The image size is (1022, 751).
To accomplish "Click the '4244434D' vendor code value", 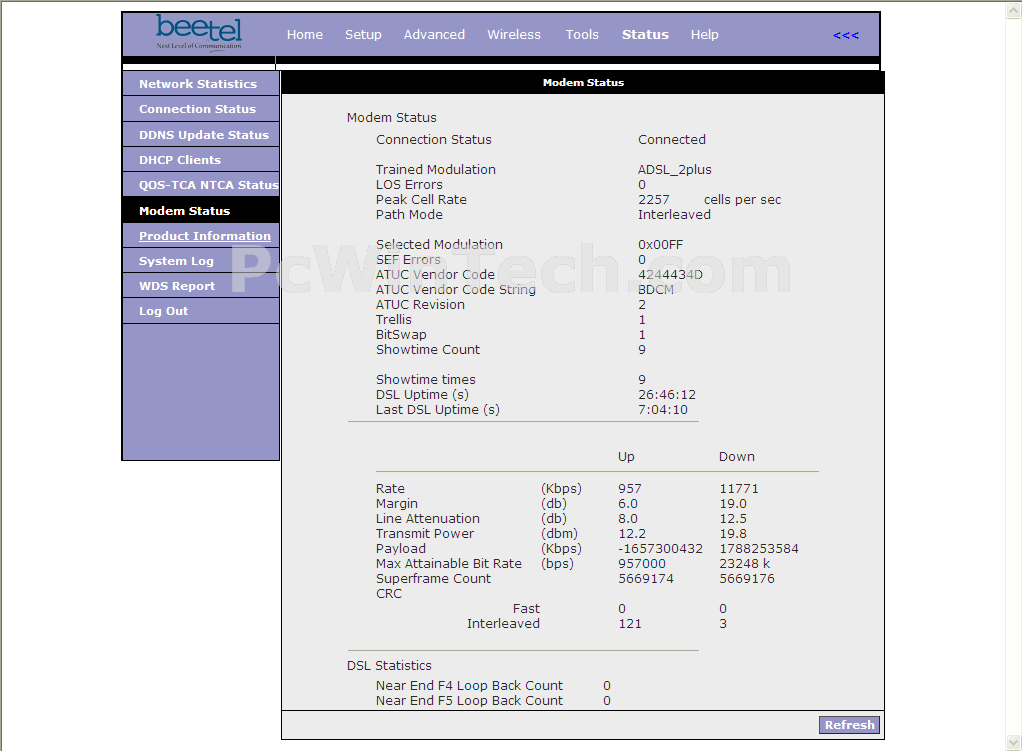I will [x=670, y=274].
